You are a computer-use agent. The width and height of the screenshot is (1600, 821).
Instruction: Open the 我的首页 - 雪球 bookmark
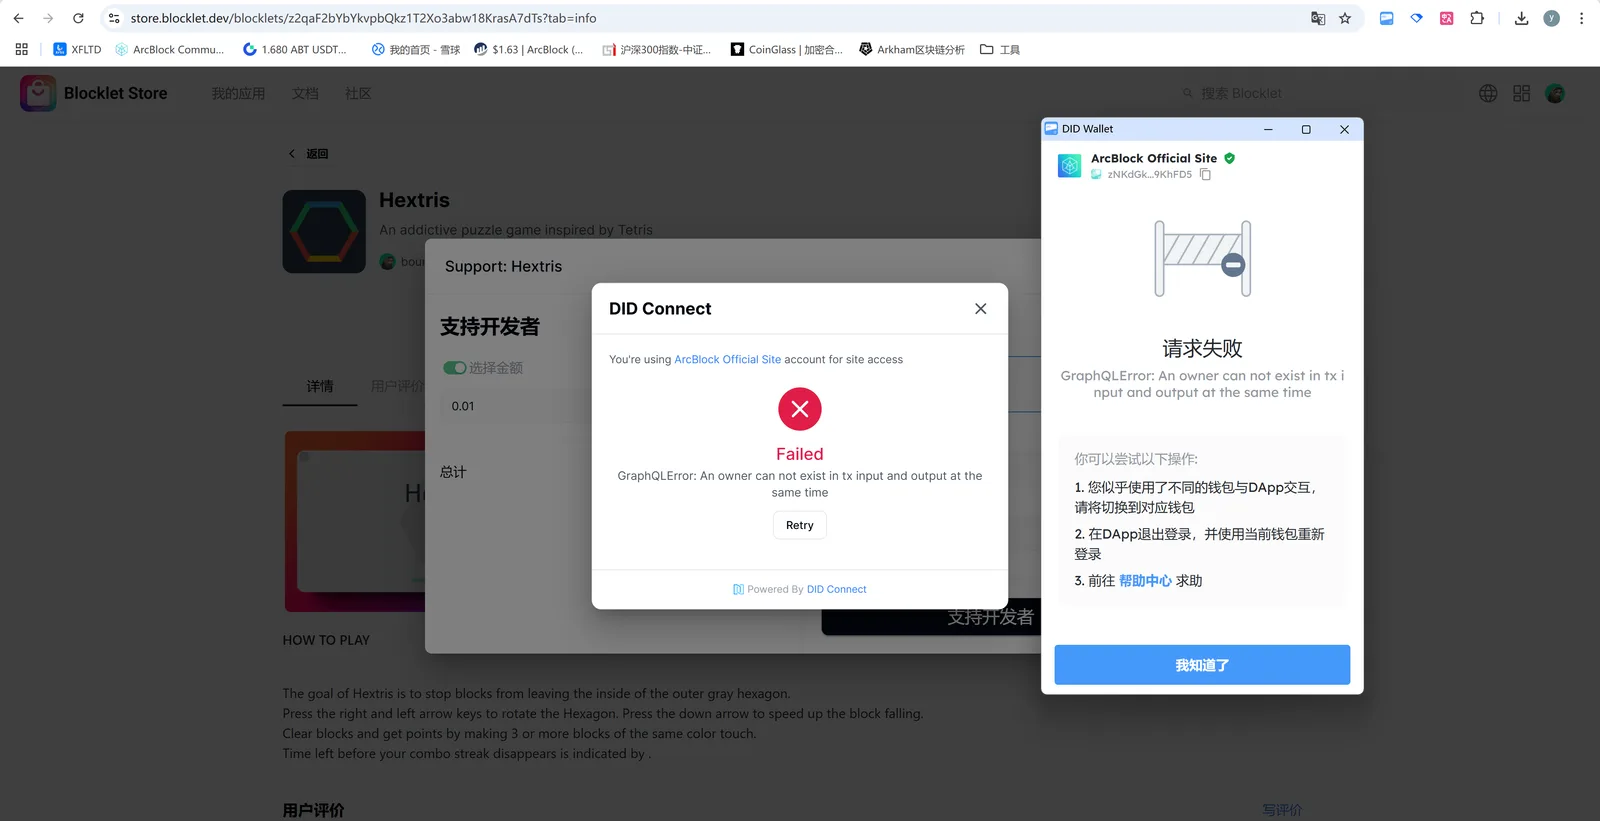pyautogui.click(x=415, y=49)
